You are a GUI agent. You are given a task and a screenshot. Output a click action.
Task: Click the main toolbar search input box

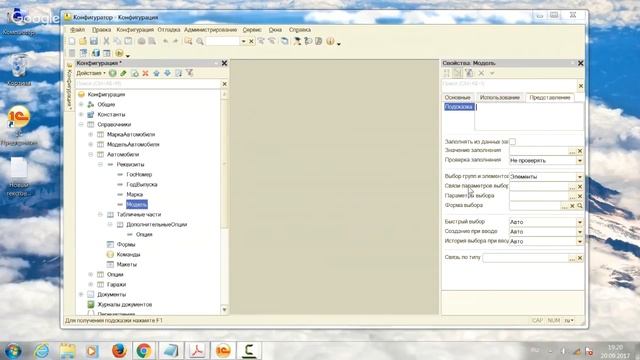222,41
